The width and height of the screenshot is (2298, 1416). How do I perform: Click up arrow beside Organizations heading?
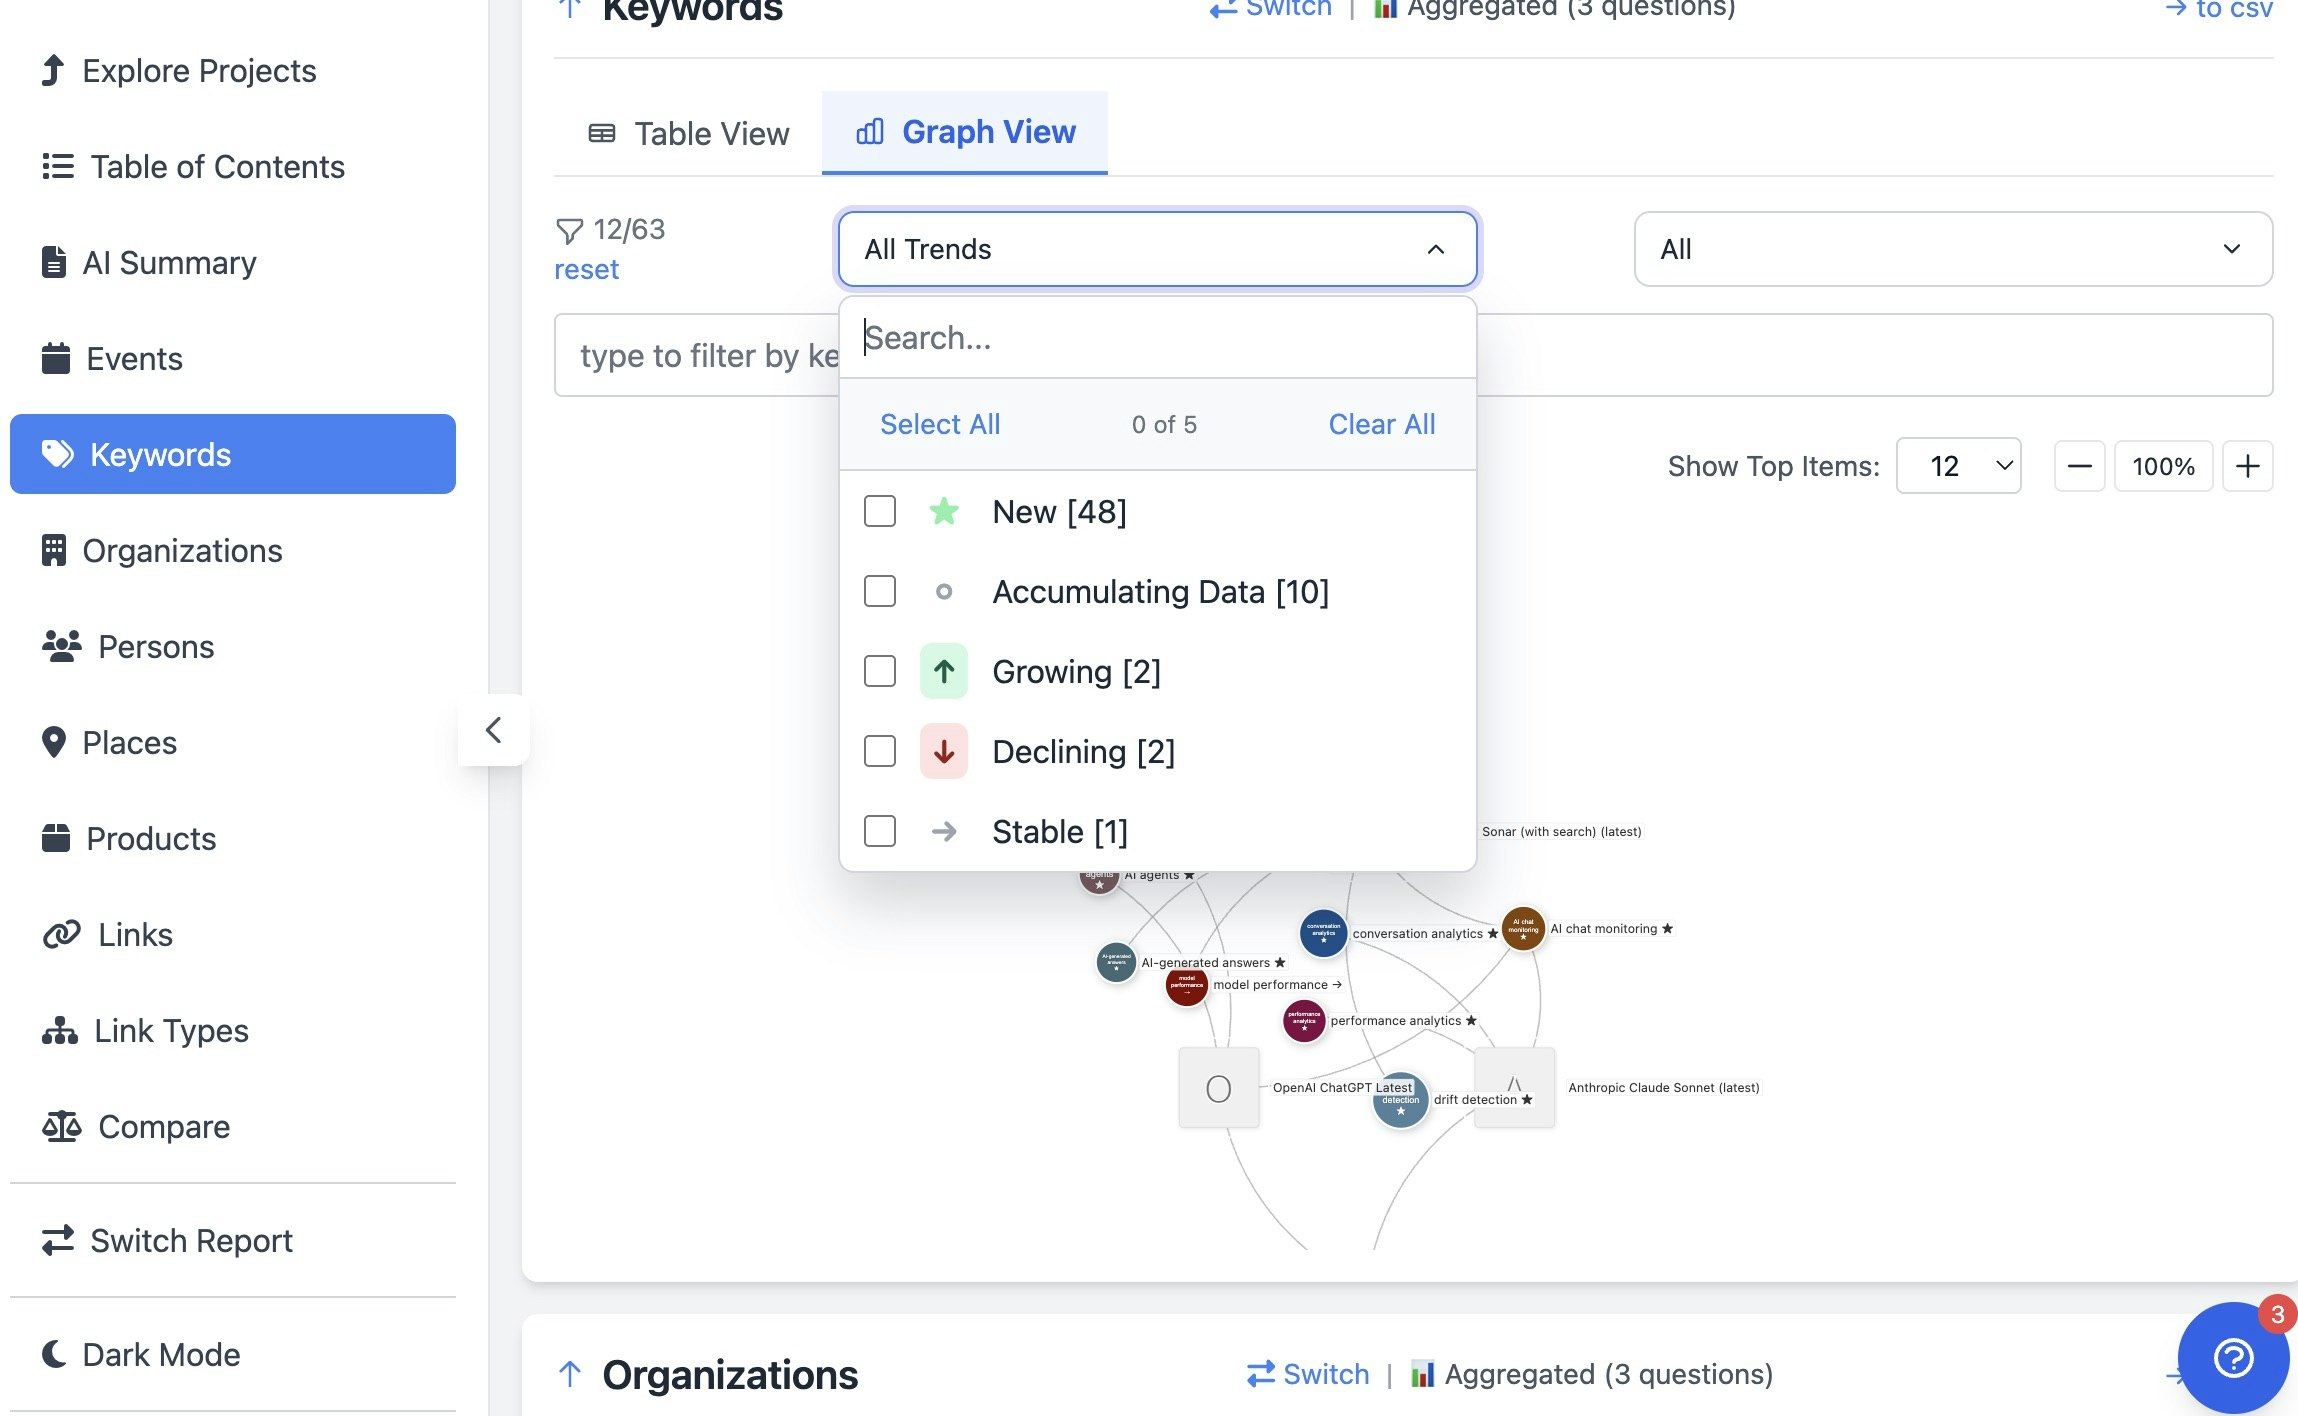pos(570,1374)
